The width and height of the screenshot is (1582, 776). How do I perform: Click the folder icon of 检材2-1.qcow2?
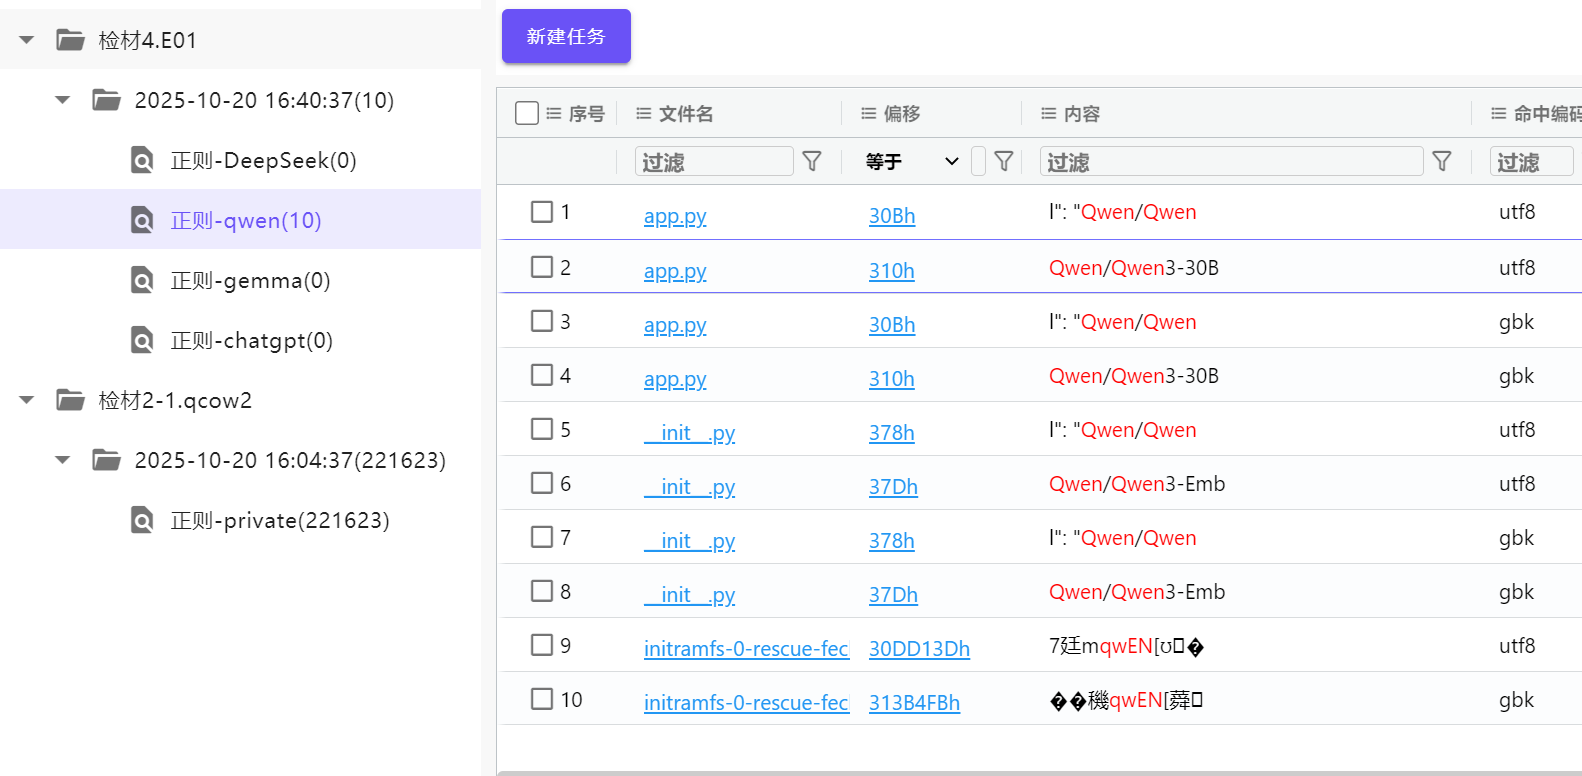click(70, 400)
